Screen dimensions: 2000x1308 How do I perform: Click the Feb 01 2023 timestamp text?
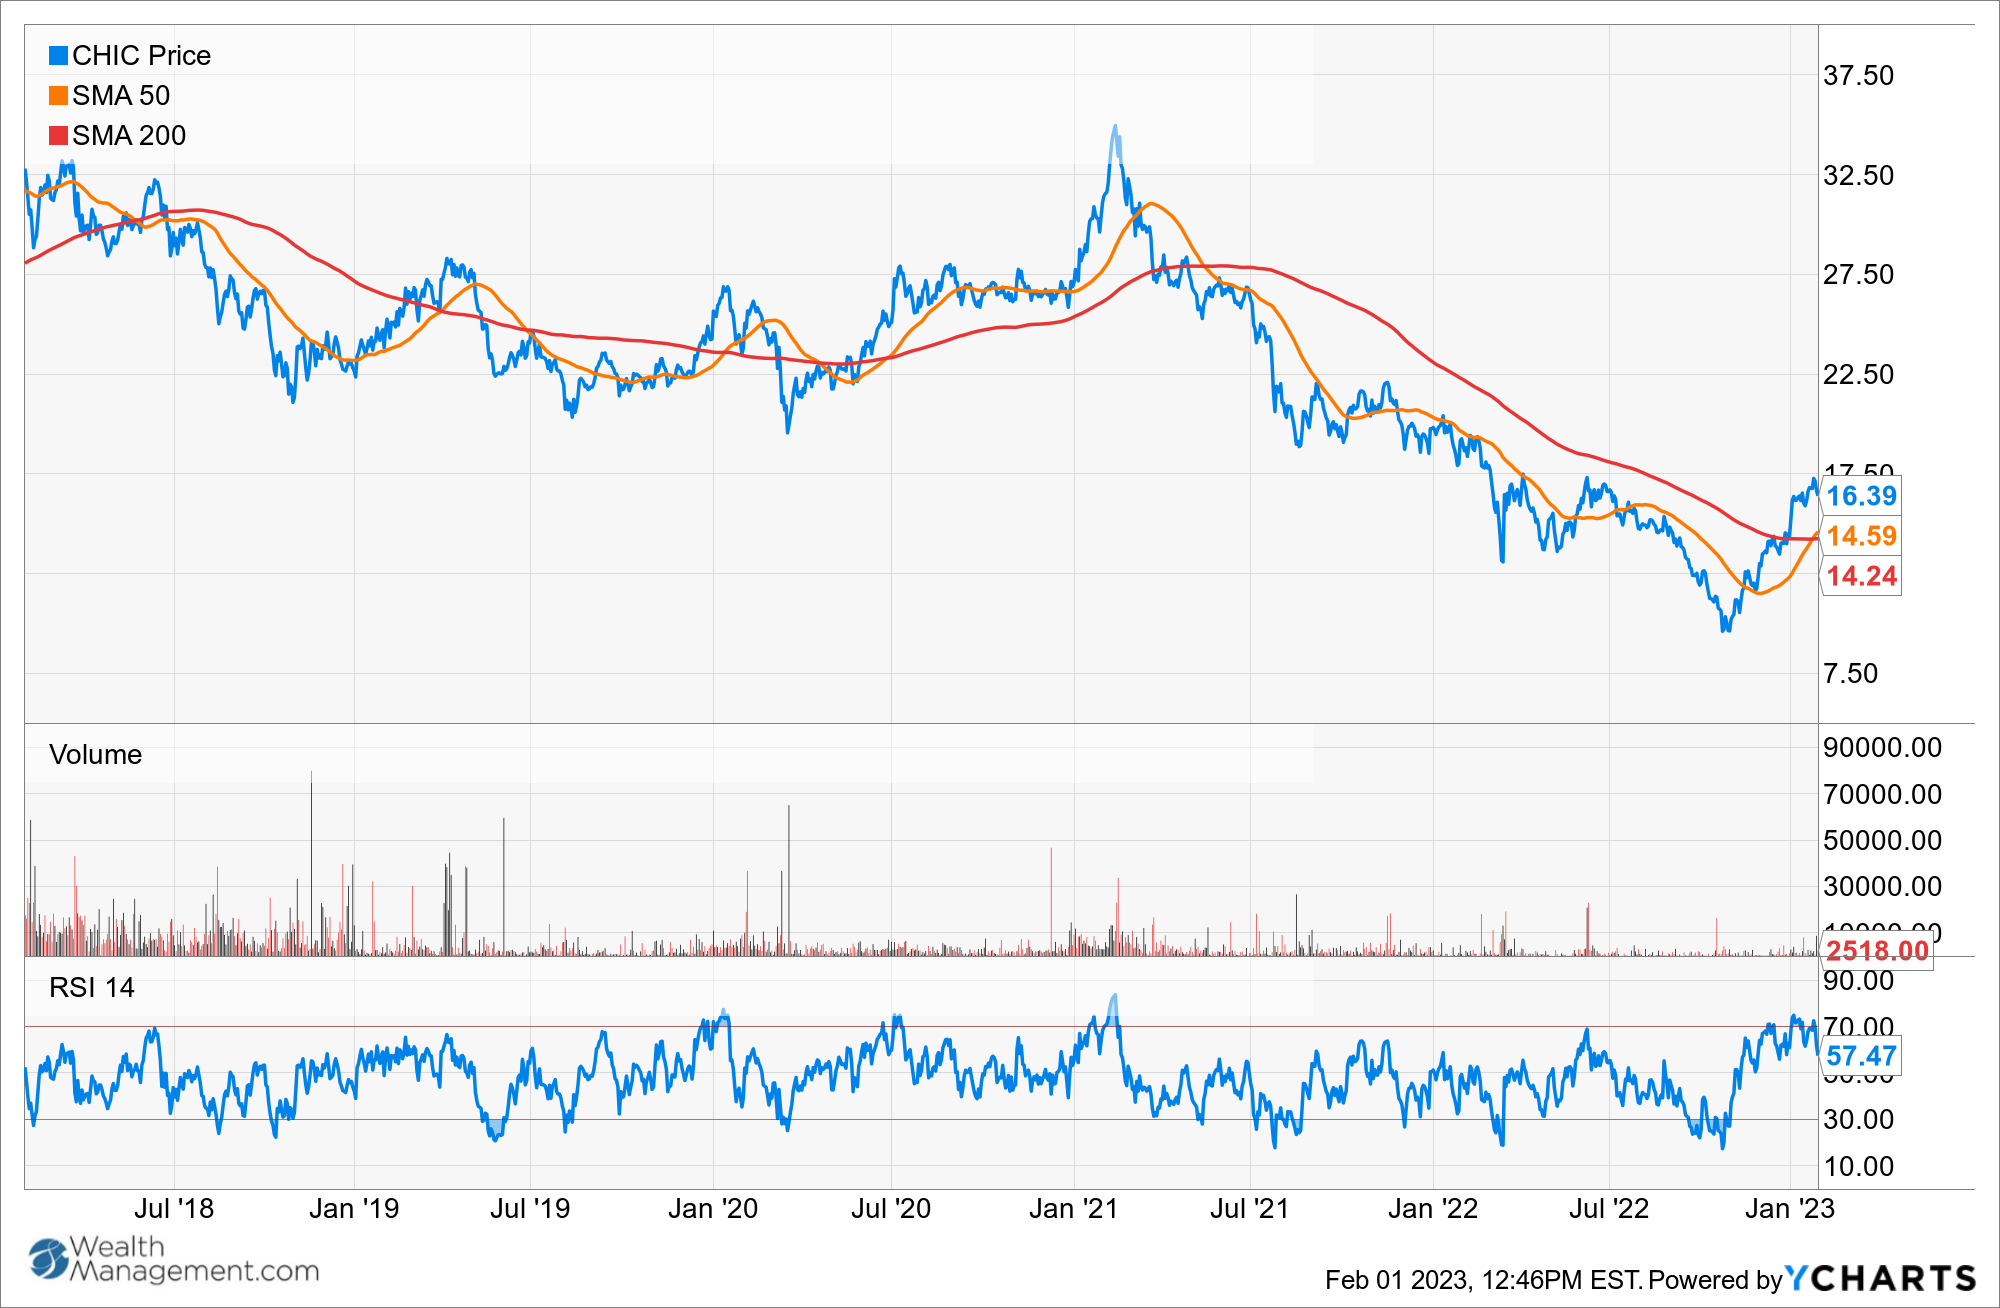[1482, 1280]
